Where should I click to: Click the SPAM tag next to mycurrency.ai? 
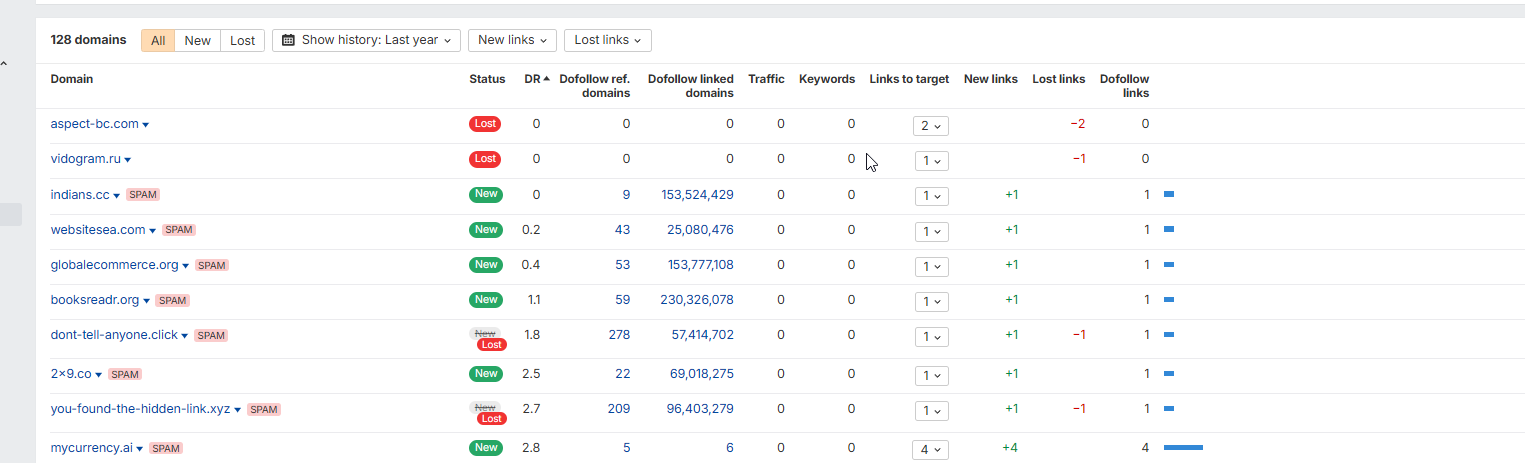(x=166, y=448)
